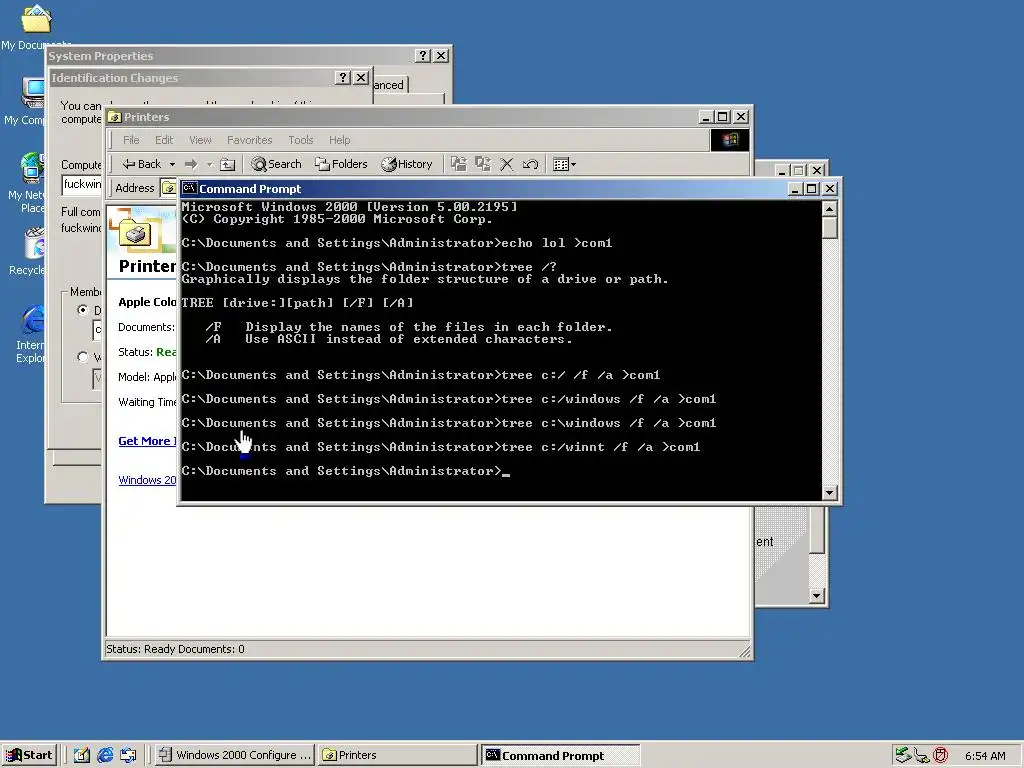This screenshot has height=768, width=1024.
Task: Click the Command Prompt title bar icon
Action: point(189,188)
